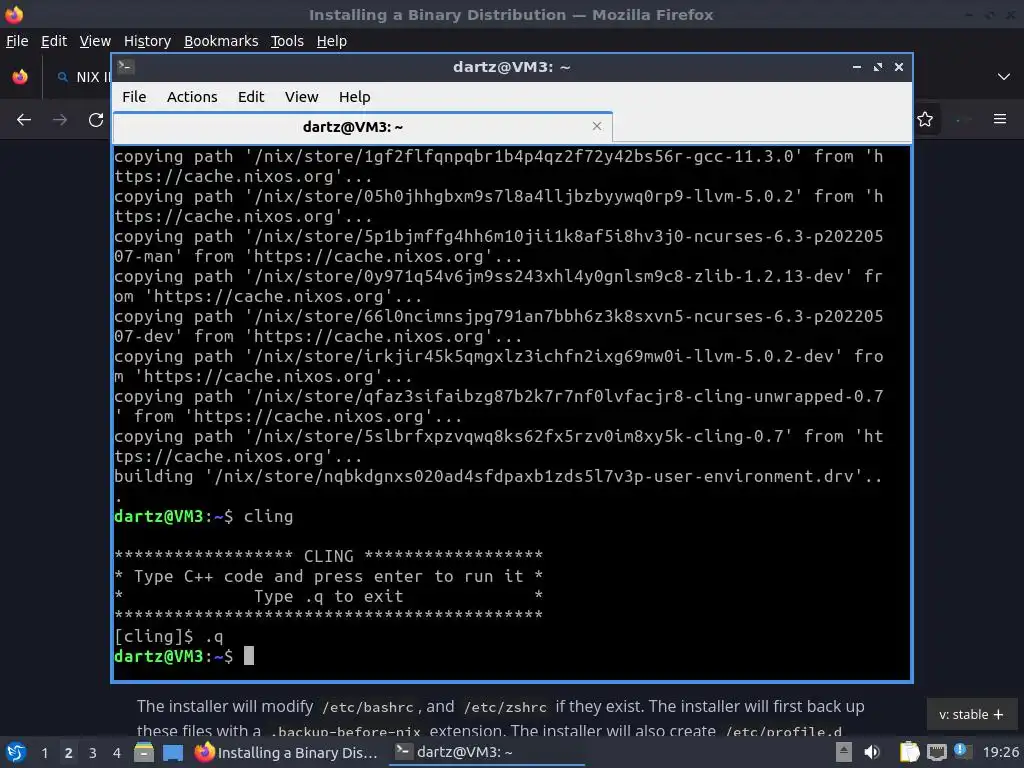The image size is (1024, 768).
Task: Open Firefox Help menu
Action: coord(332,41)
